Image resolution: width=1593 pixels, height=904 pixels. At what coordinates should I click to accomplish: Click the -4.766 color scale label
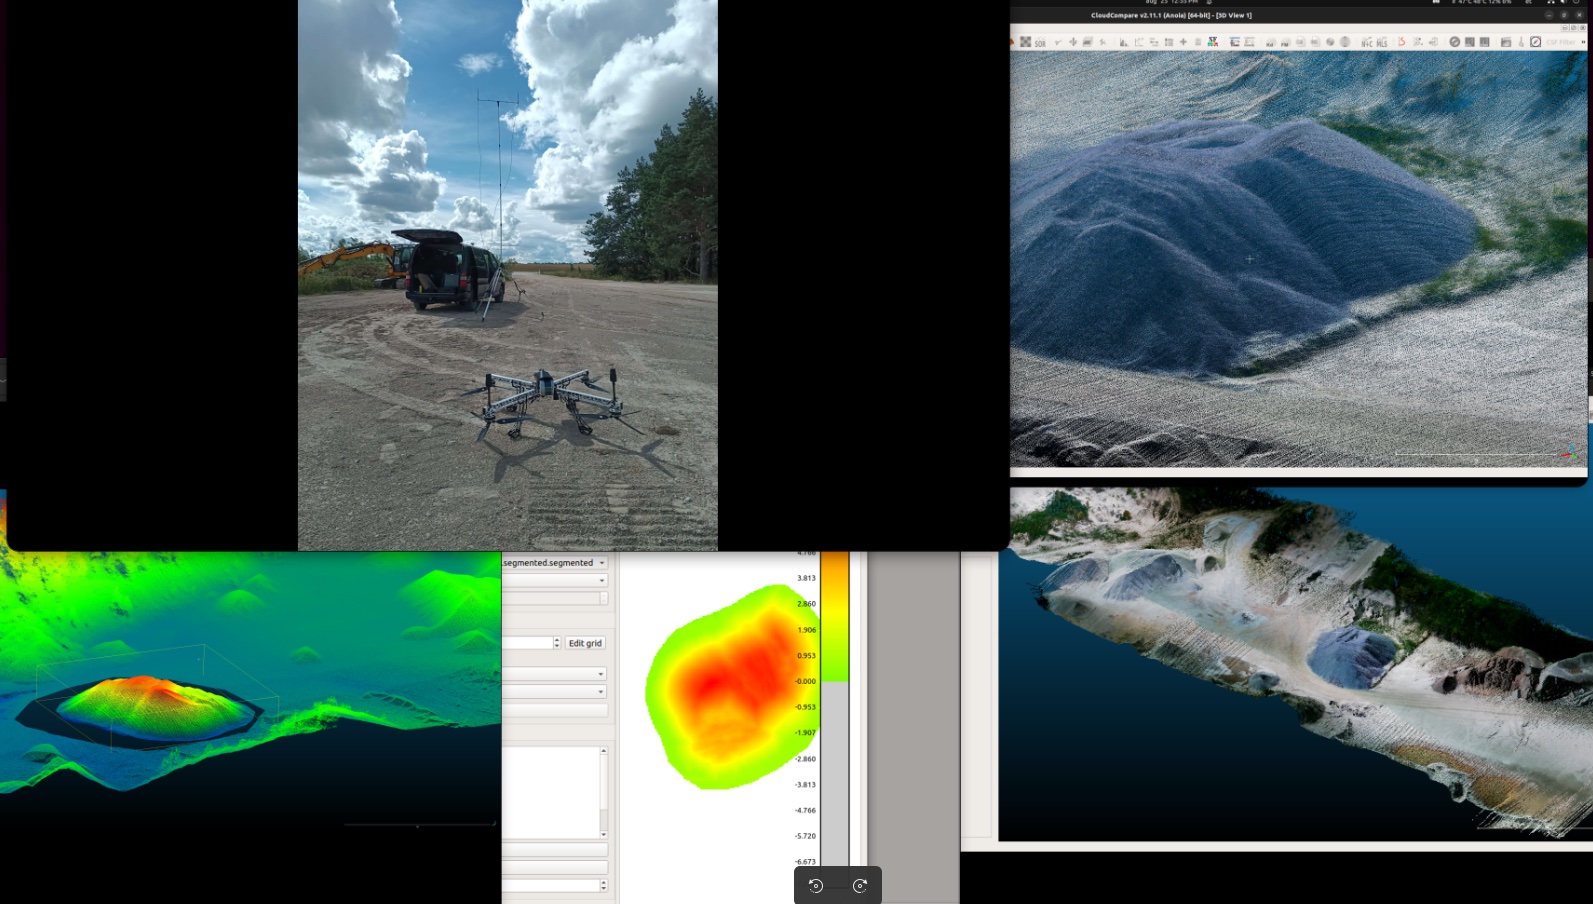click(x=805, y=810)
